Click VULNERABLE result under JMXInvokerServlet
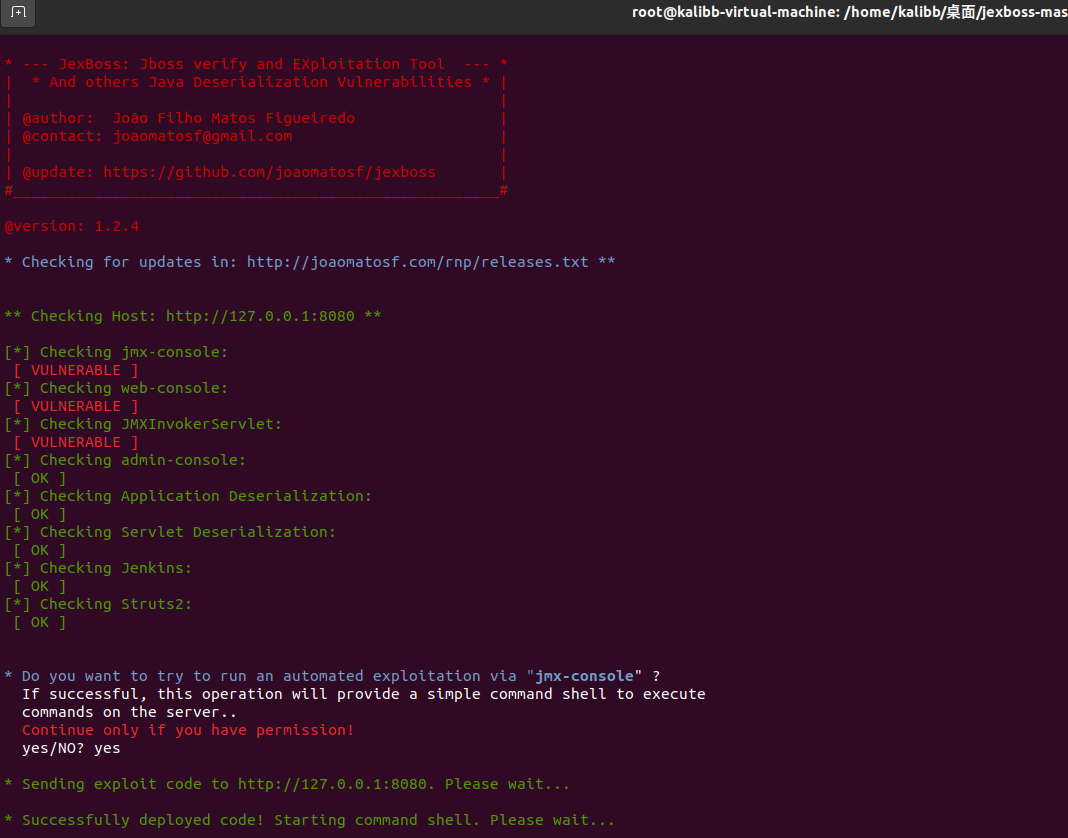 pyautogui.click(x=76, y=443)
